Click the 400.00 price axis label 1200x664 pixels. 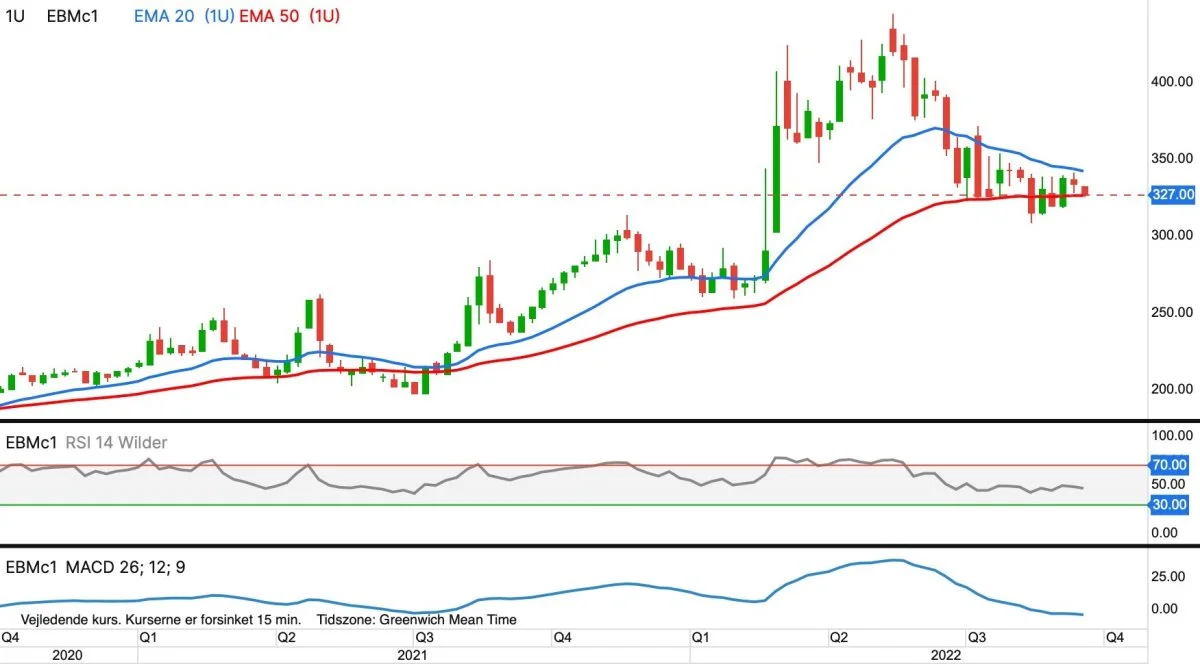click(x=1169, y=81)
